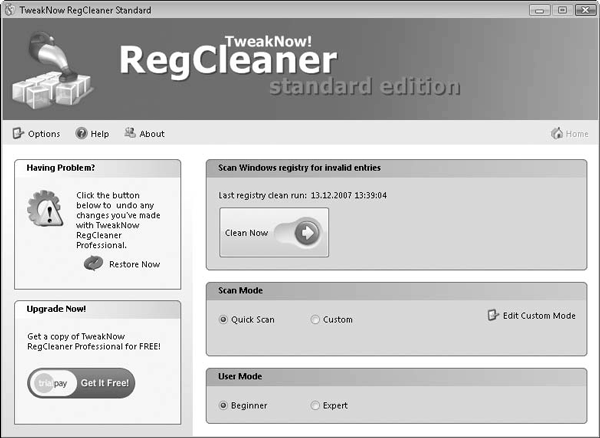The height and width of the screenshot is (438, 600).
Task: Click the Home icon in toolbar
Action: coord(556,134)
